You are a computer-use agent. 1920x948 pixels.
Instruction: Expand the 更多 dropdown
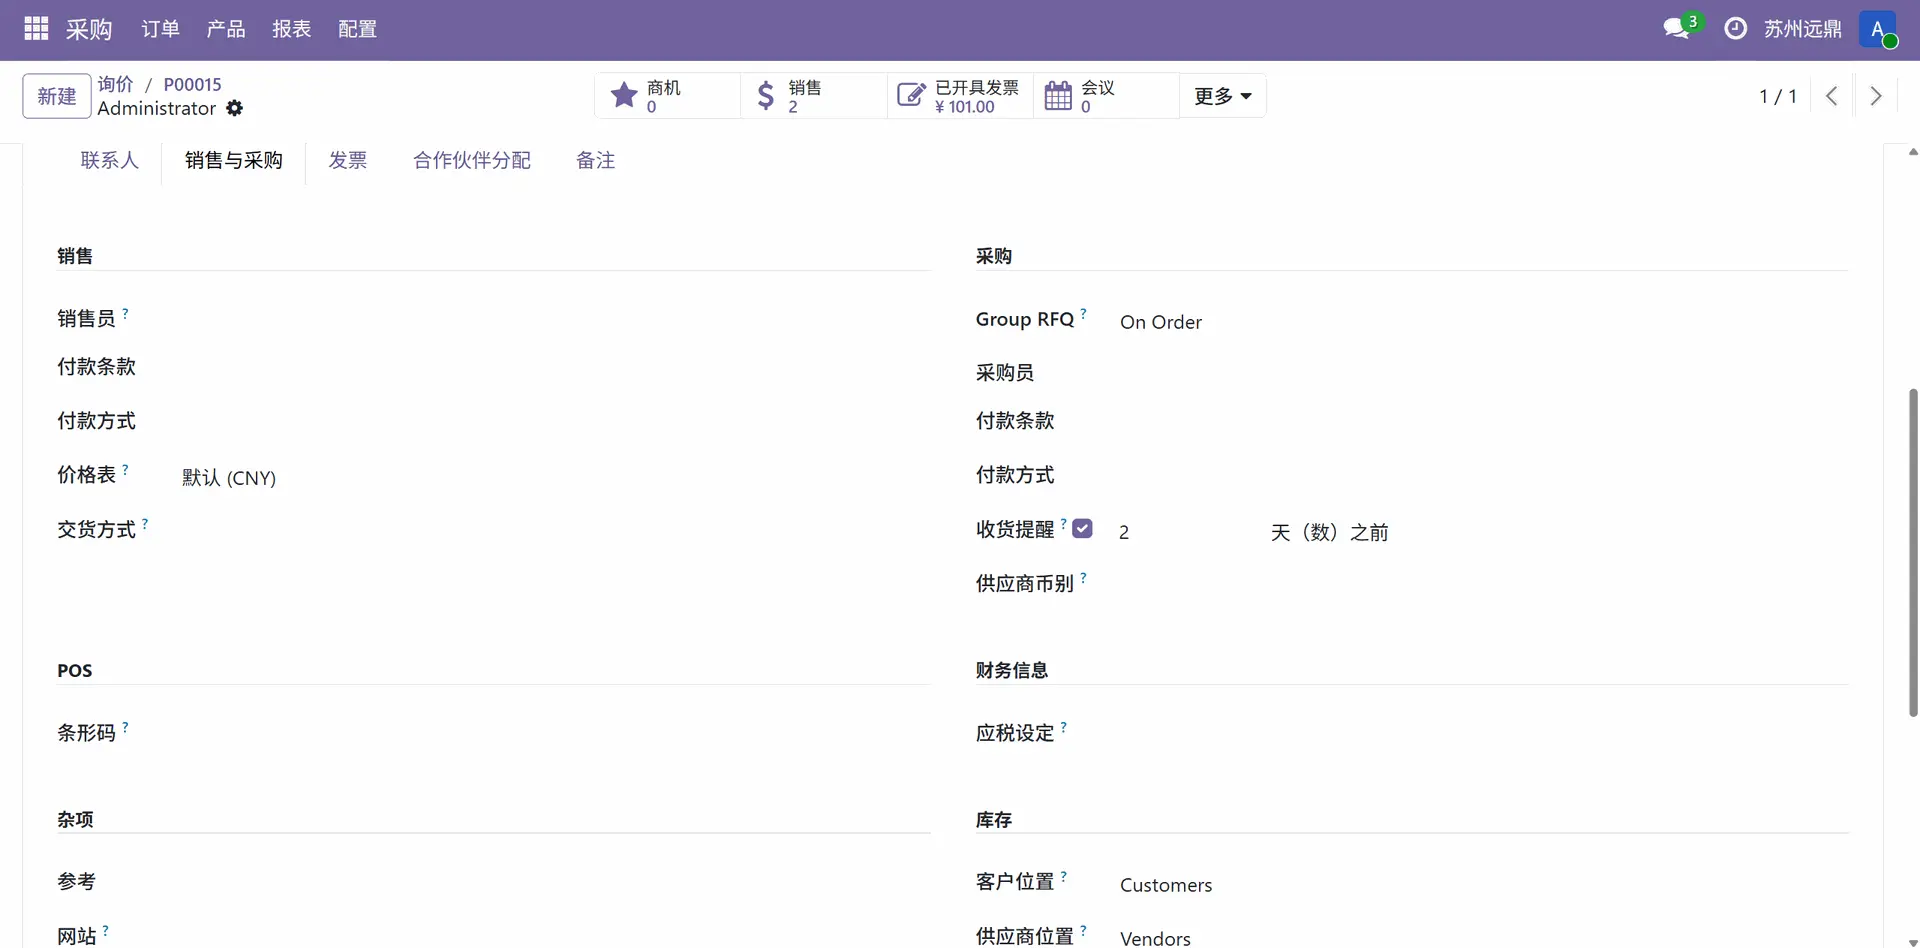[x=1222, y=96]
